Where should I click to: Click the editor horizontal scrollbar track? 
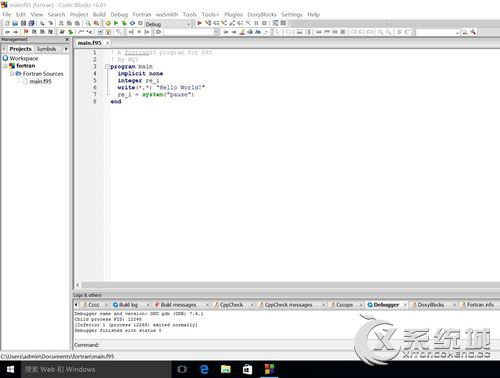click(x=290, y=285)
